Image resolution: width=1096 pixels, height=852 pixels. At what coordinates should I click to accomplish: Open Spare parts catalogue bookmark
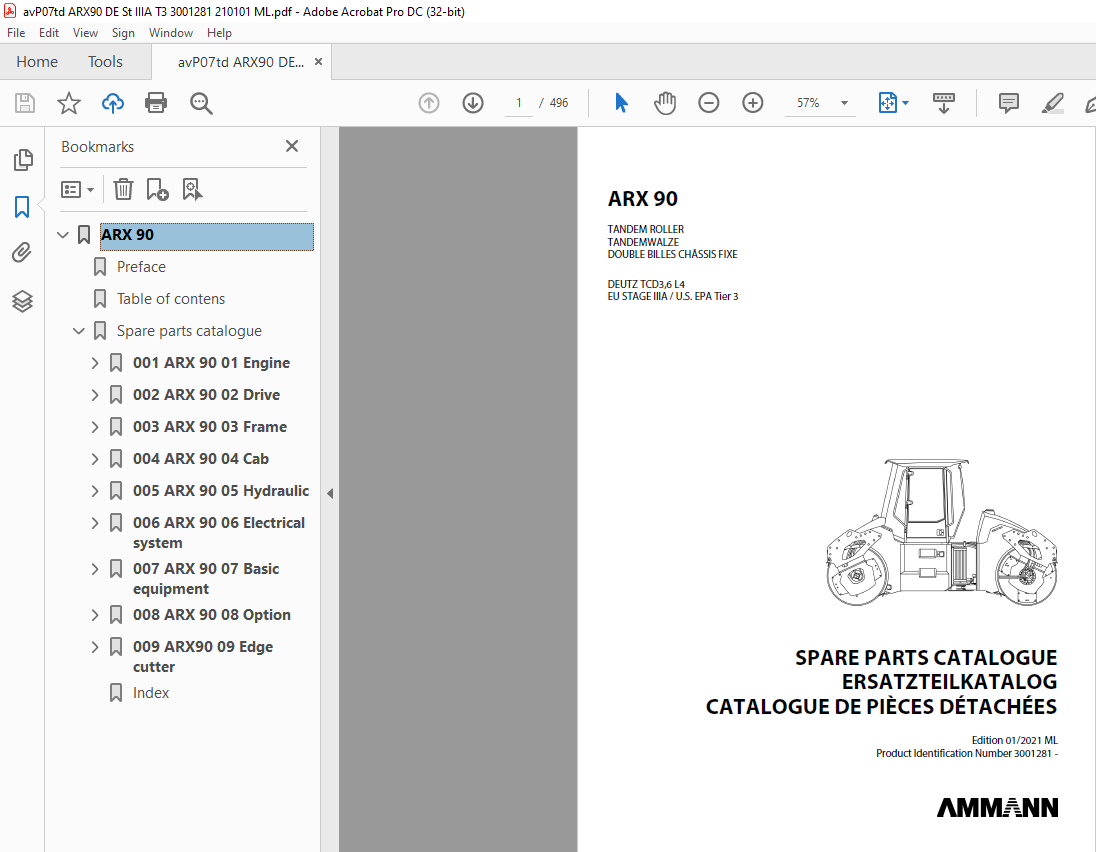189,331
